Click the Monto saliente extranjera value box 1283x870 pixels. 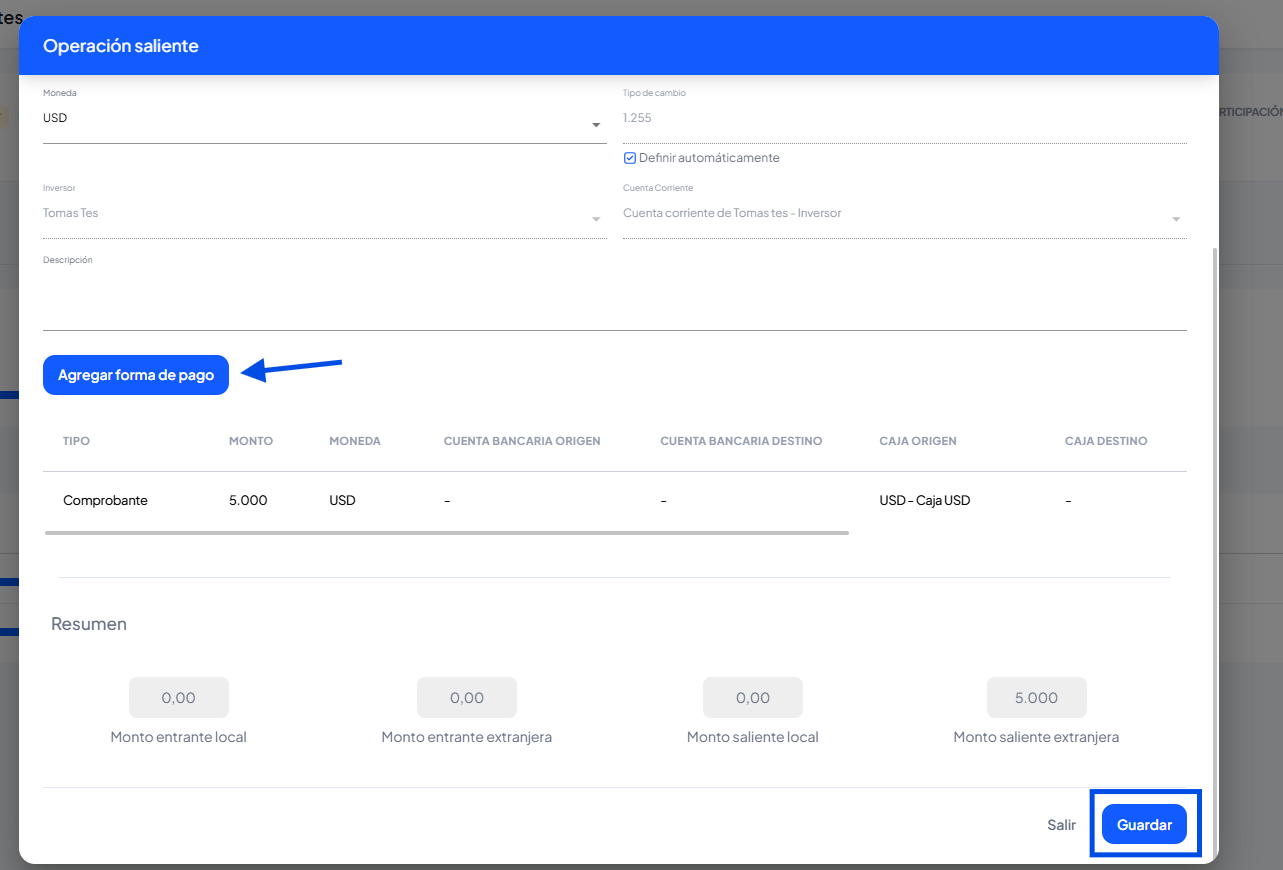point(1036,698)
